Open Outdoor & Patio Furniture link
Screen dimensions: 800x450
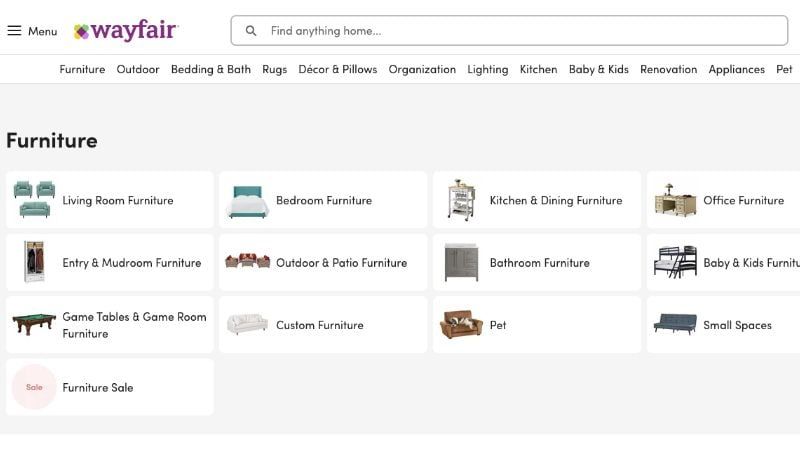coord(341,263)
